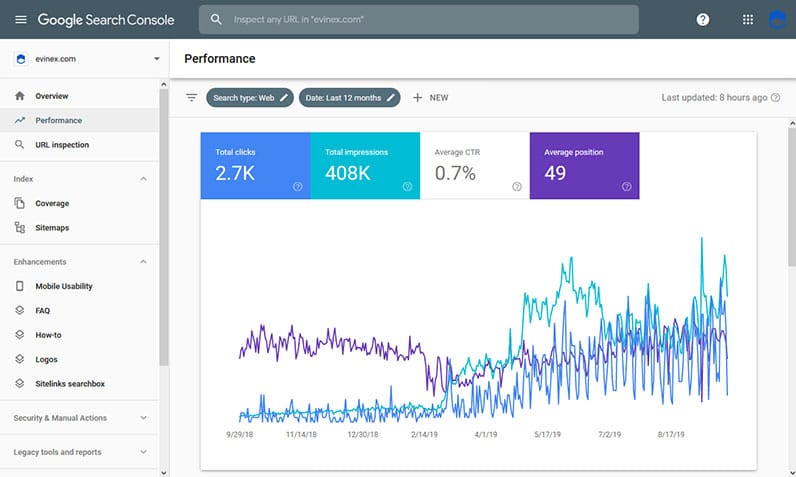Click the How-to layers icon

coord(20,335)
